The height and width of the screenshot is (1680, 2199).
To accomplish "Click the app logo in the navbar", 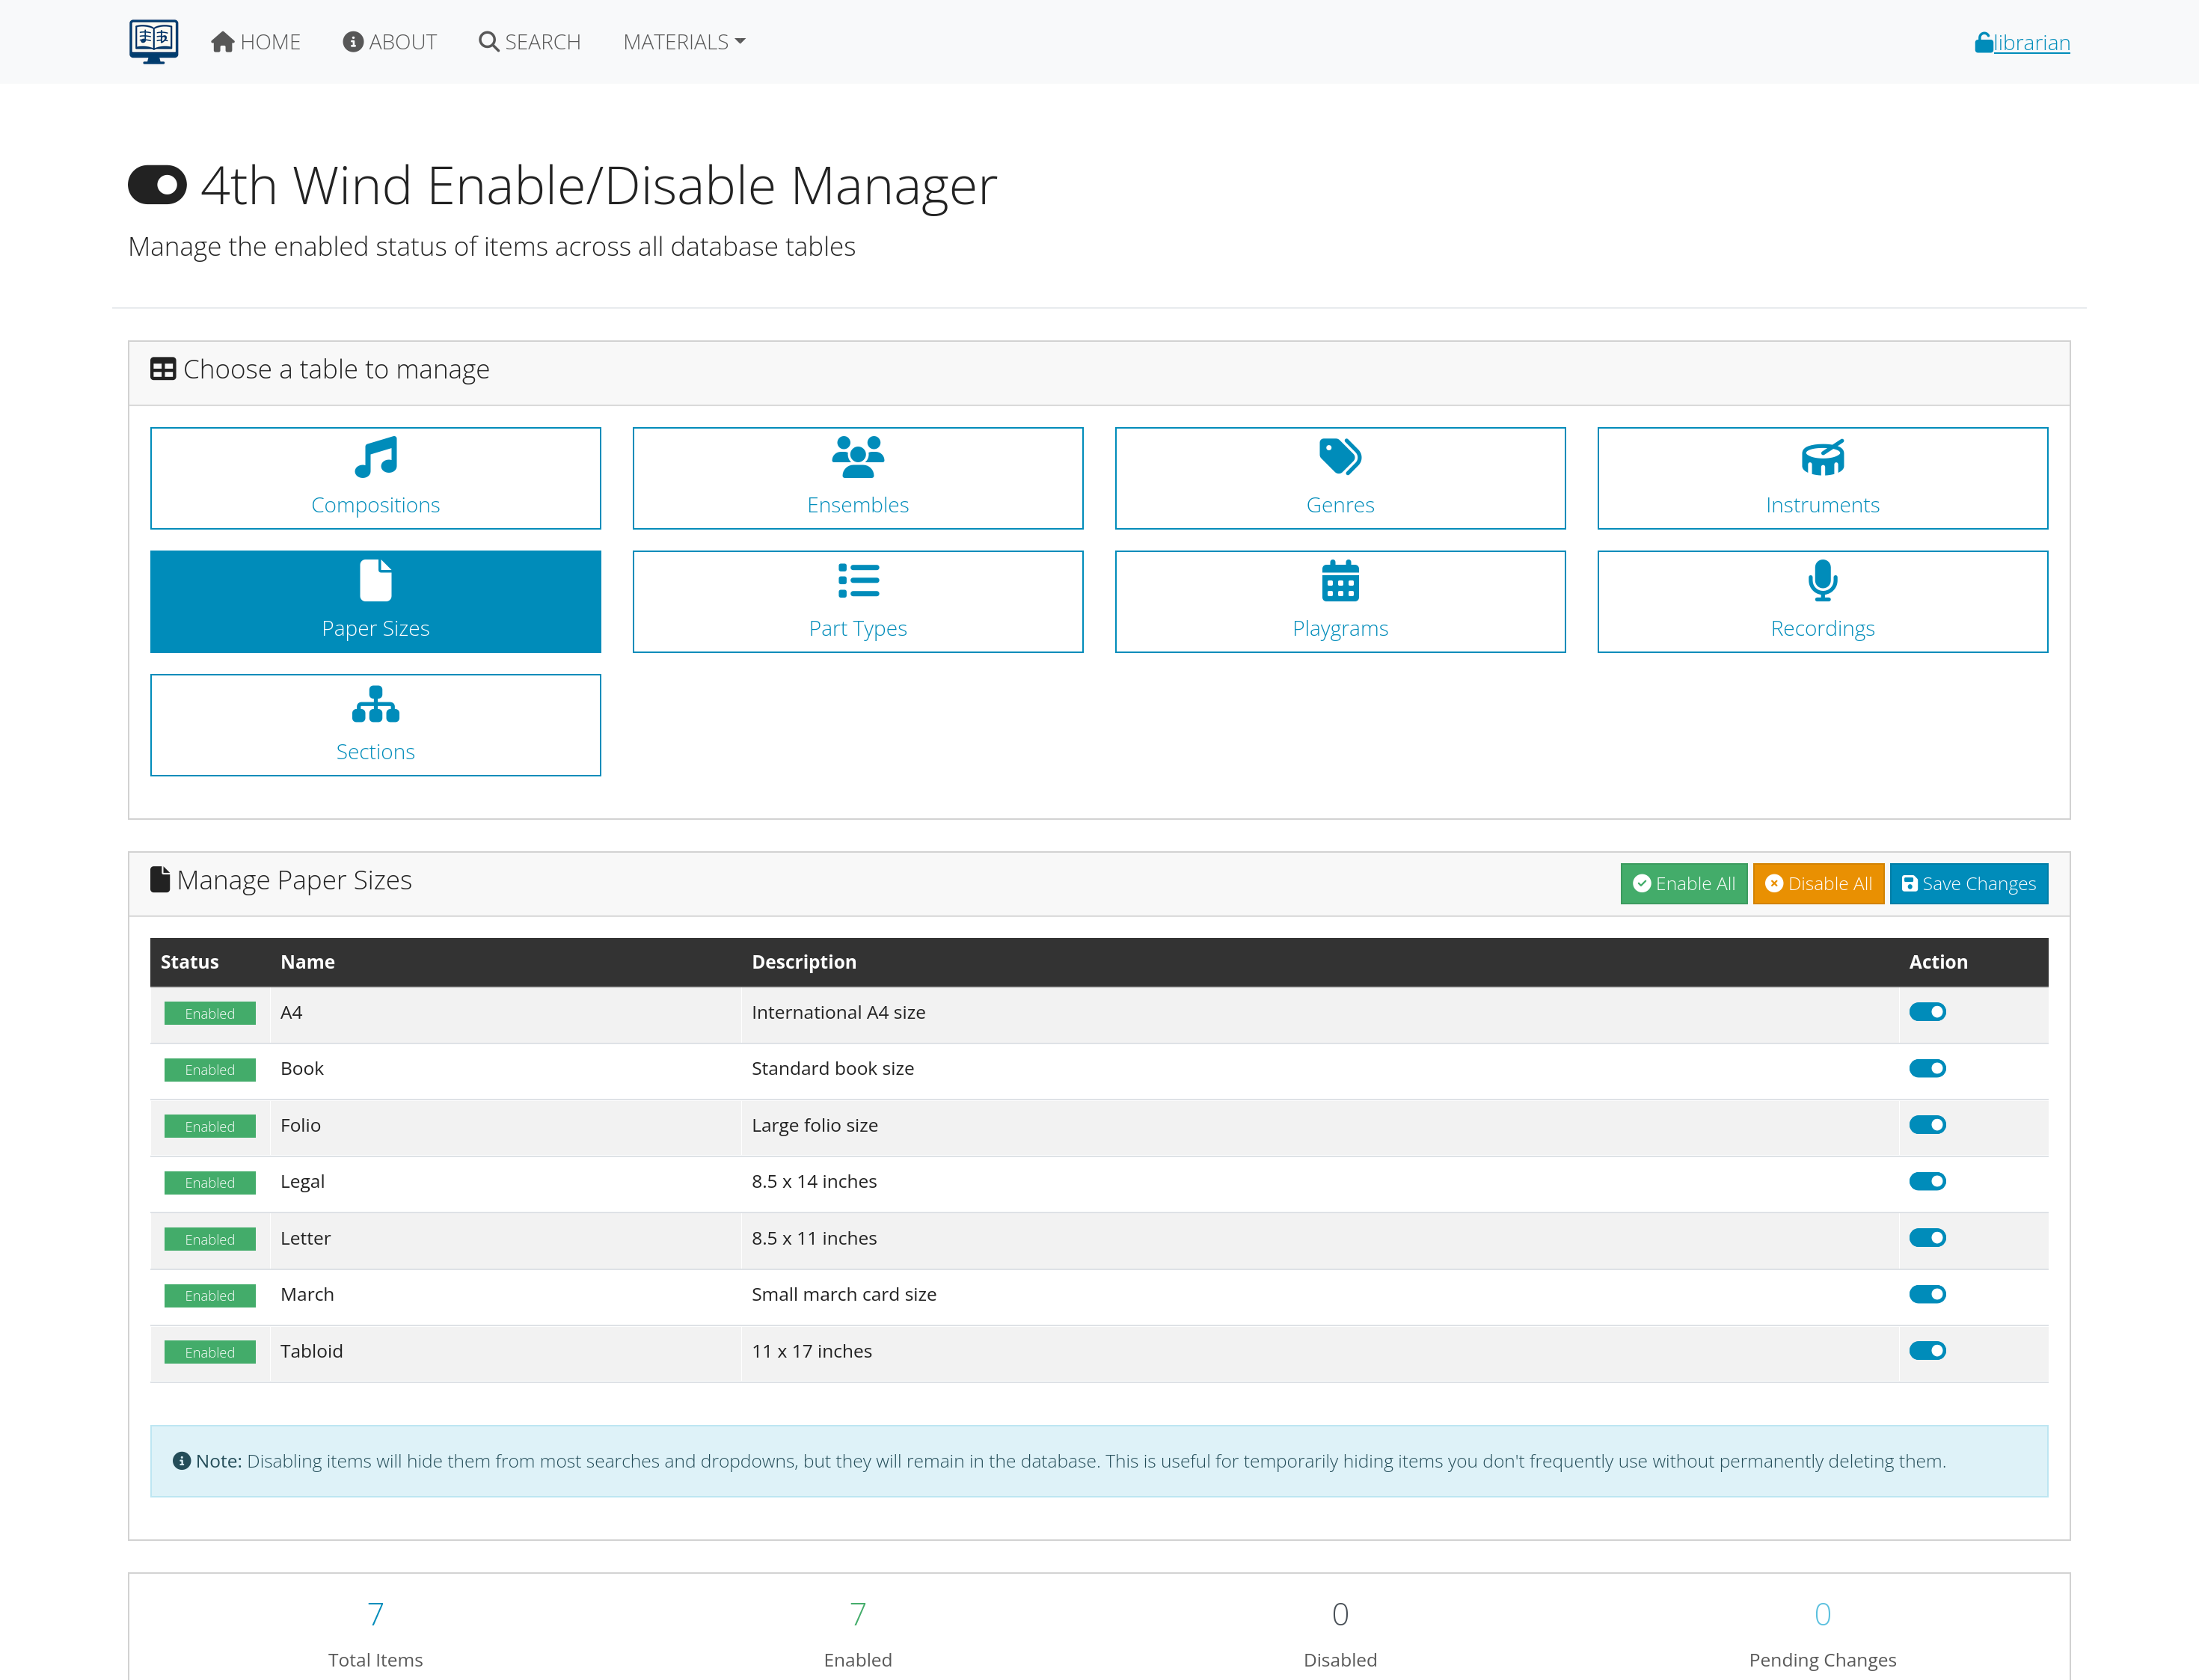I will coord(153,41).
